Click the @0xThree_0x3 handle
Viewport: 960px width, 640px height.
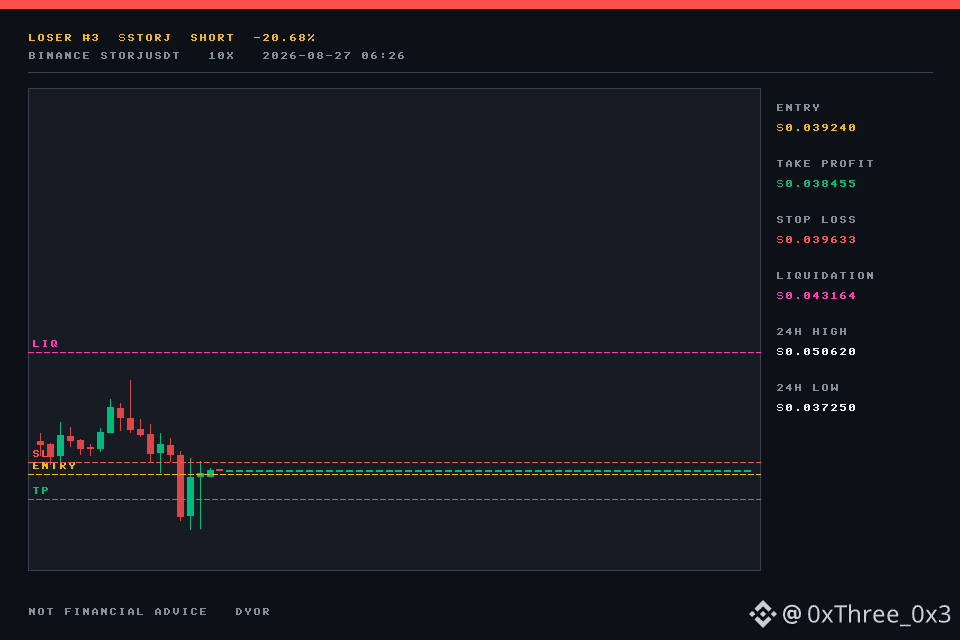pos(866,614)
